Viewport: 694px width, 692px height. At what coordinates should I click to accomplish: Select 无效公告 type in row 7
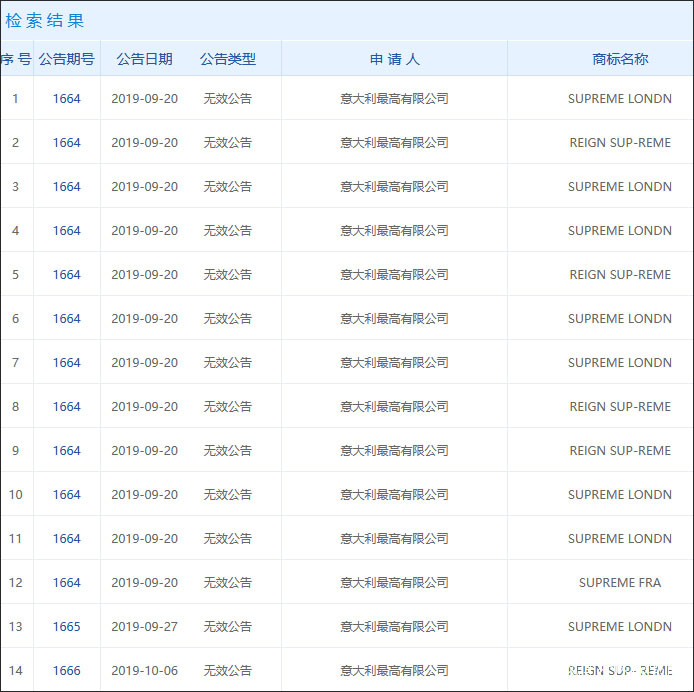coord(227,362)
